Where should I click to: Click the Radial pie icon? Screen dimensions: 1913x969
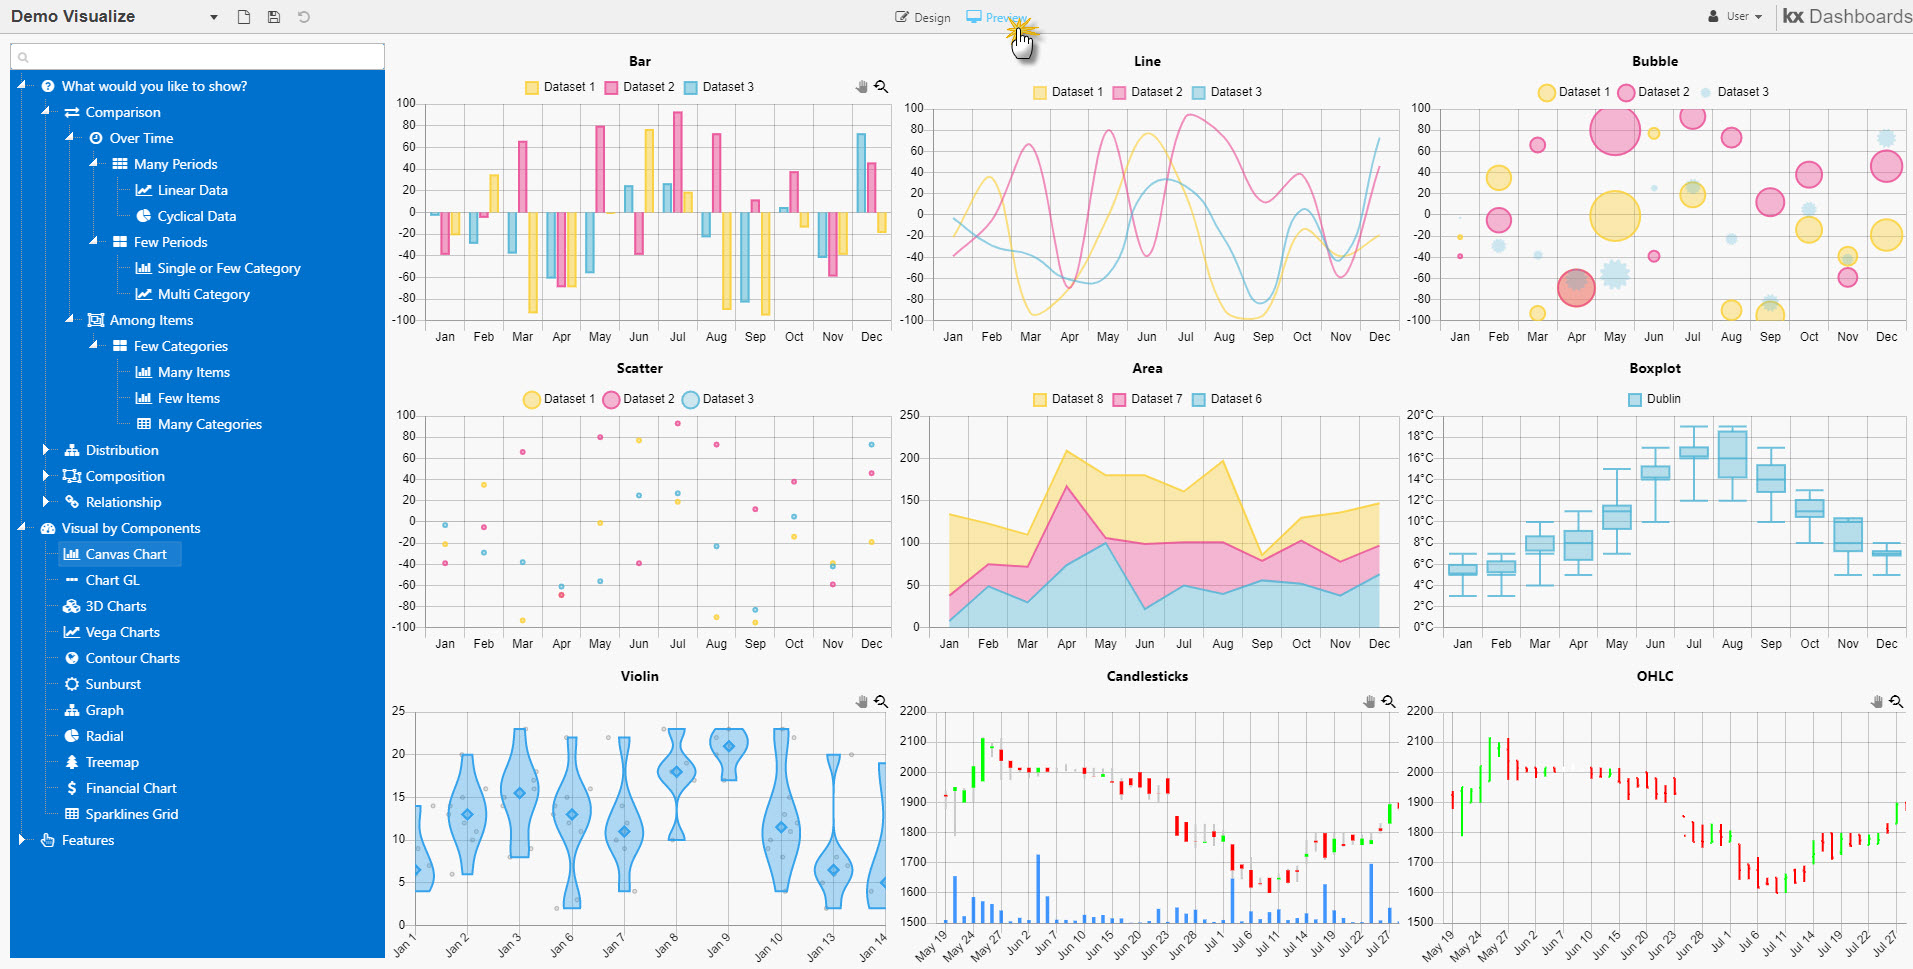tap(72, 736)
